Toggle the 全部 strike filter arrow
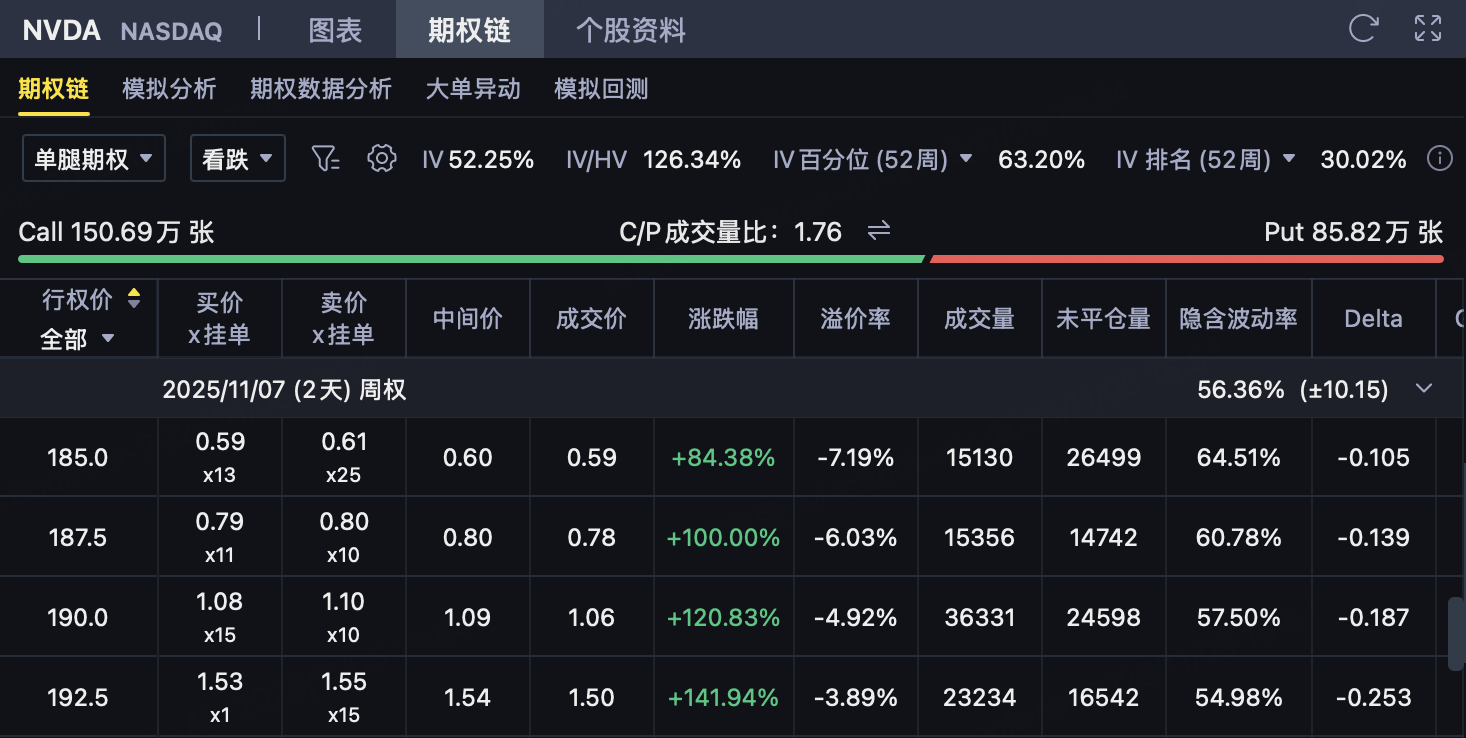This screenshot has width=1466, height=738. [x=108, y=339]
